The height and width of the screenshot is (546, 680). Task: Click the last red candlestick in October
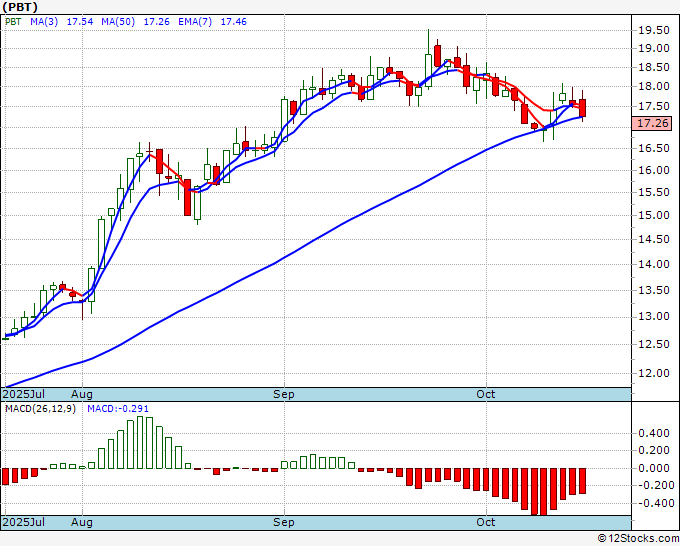(582, 108)
